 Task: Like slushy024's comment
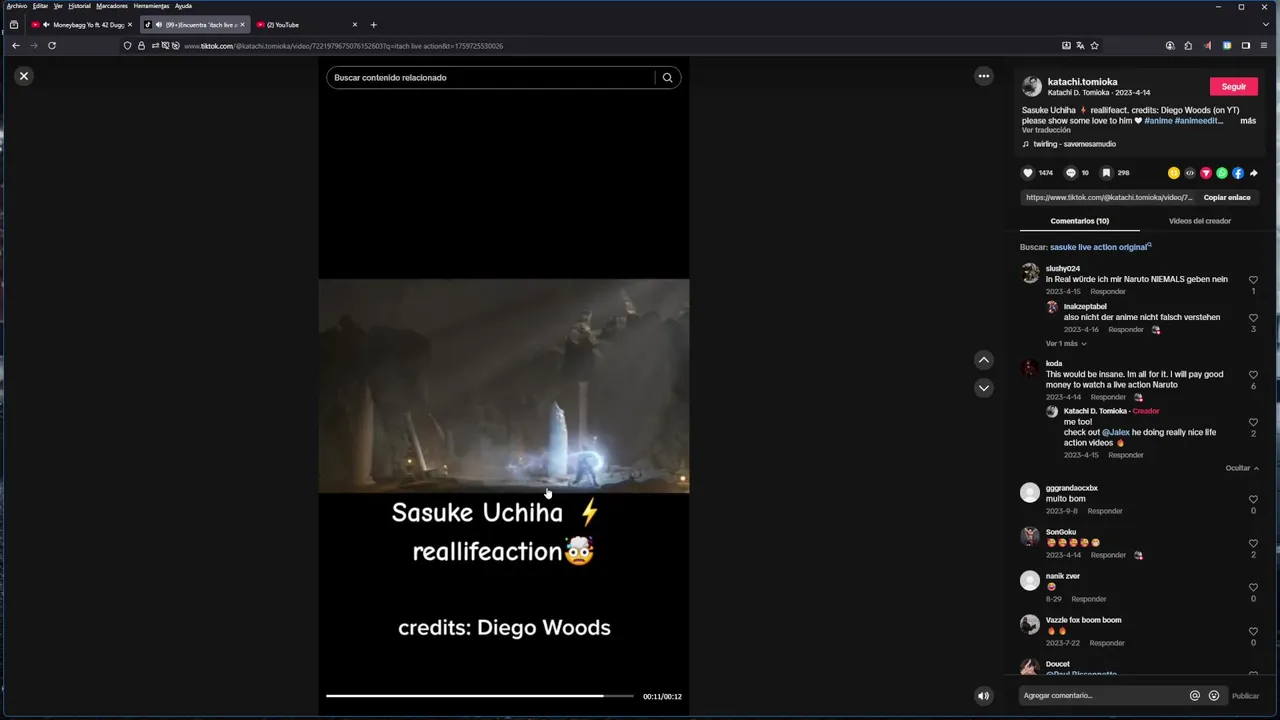point(1253,280)
